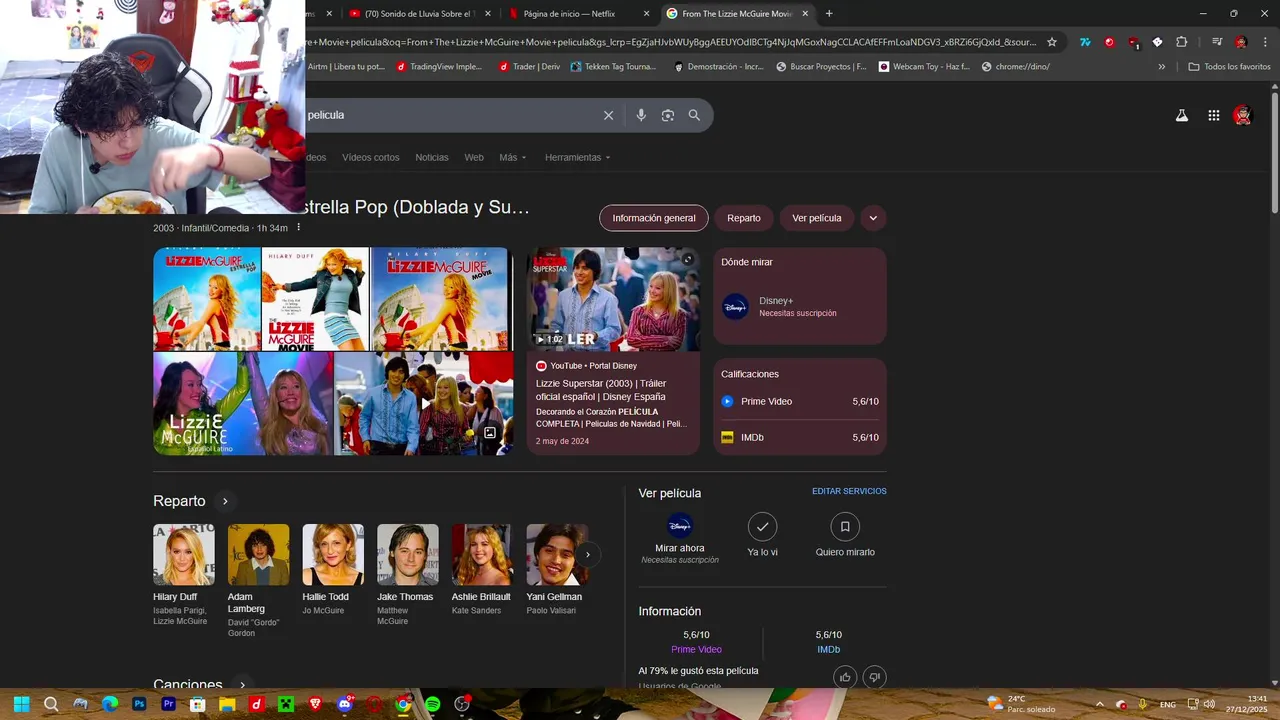Viewport: 1280px width, 720px height.
Task: Toggle Quiero mirarlo watchlist bookmark
Action: coord(845,536)
